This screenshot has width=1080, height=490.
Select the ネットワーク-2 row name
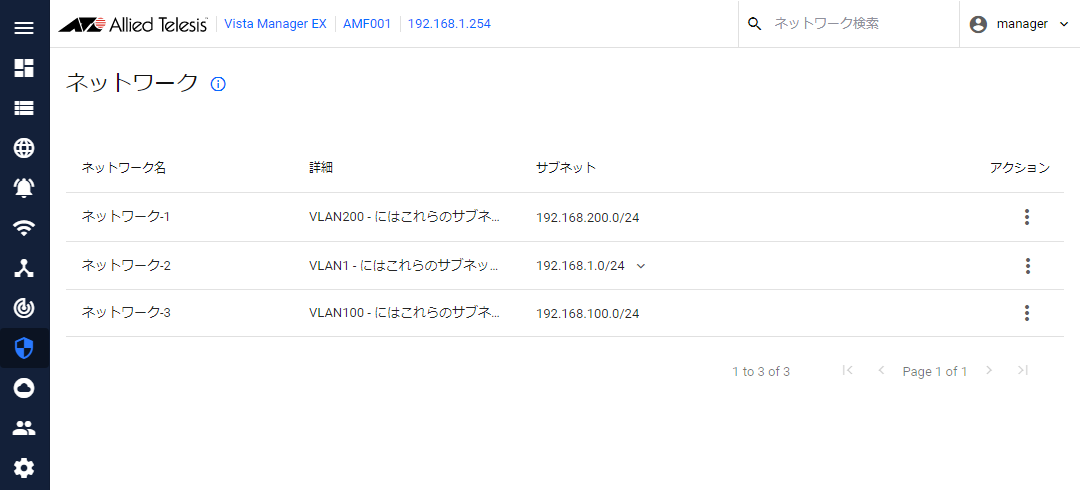click(126, 266)
